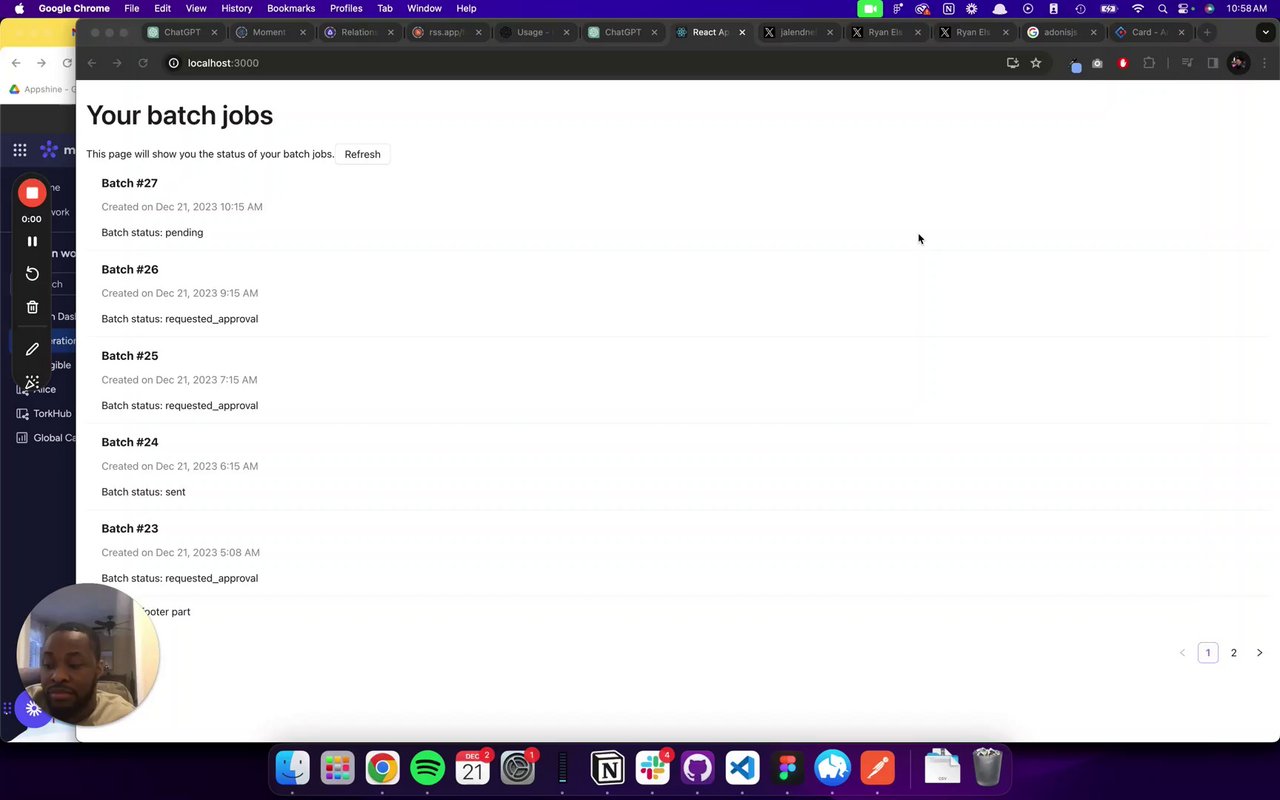Bookmark this page with the star icon

(1036, 63)
